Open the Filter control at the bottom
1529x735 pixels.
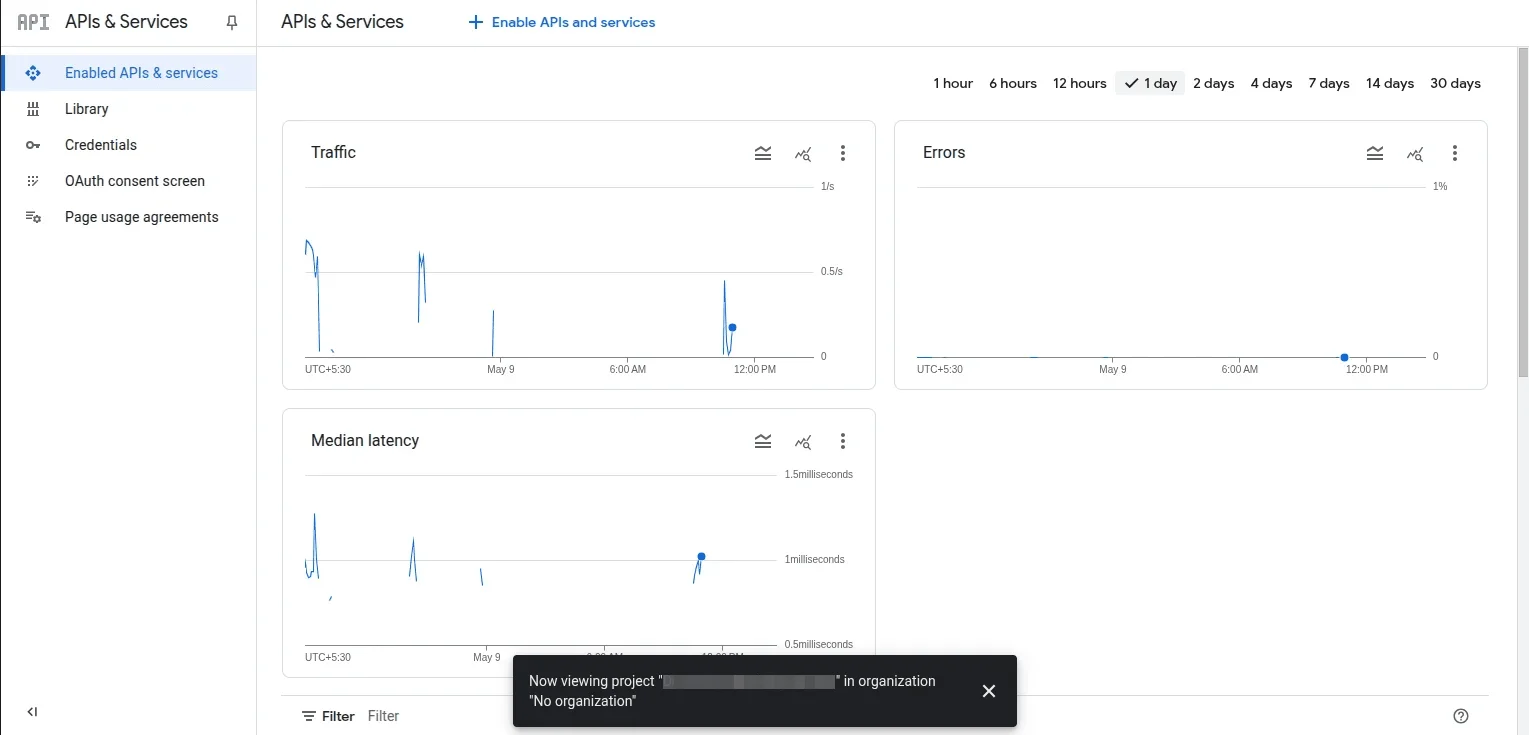tap(328, 716)
